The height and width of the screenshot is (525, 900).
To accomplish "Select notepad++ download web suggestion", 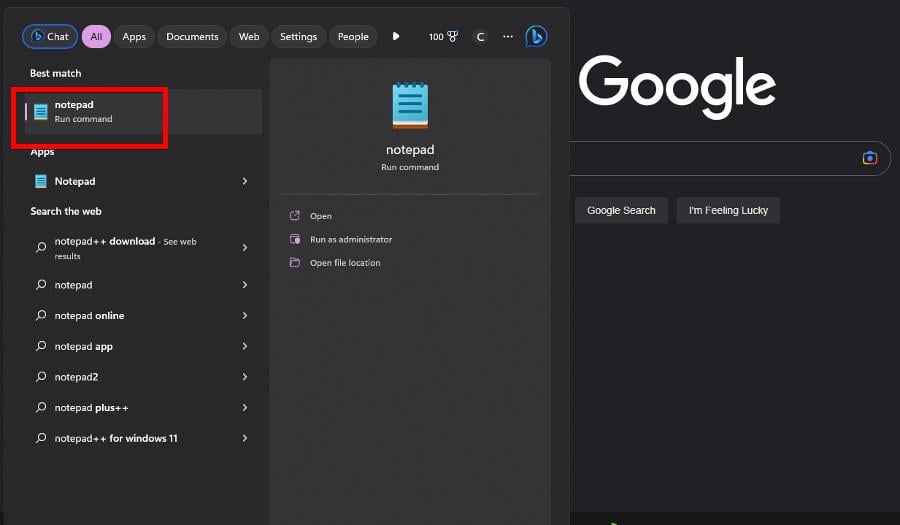I will pyautogui.click(x=143, y=248).
